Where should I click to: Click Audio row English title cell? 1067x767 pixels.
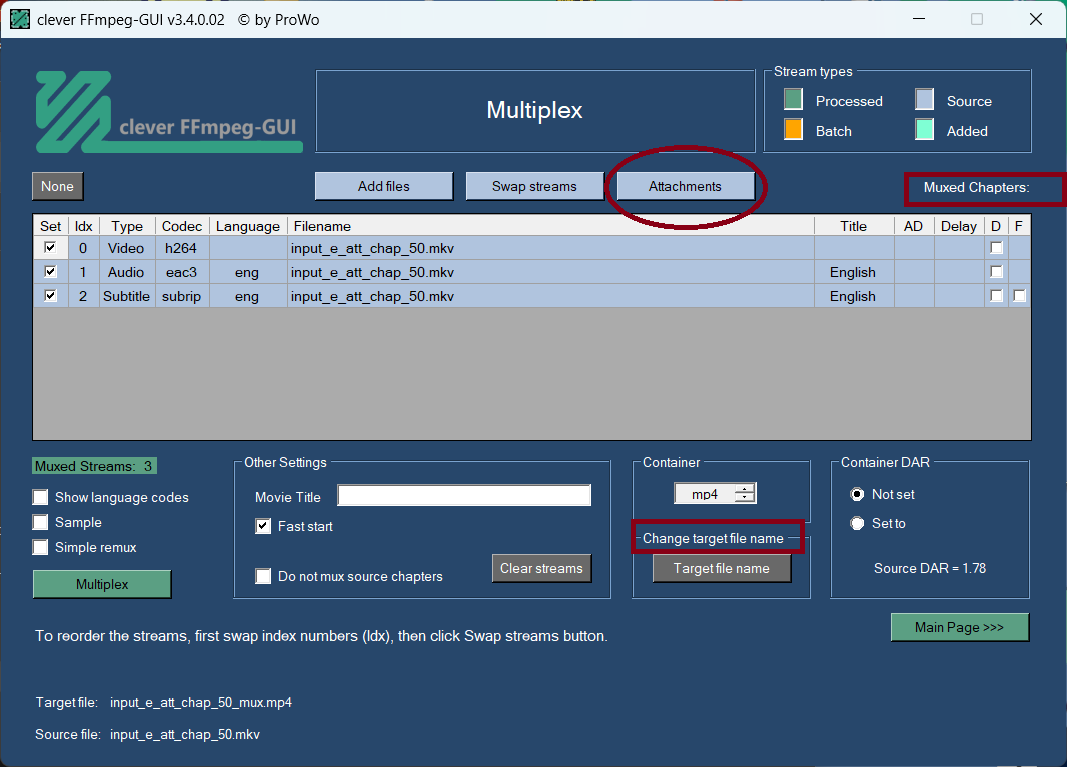[853, 272]
